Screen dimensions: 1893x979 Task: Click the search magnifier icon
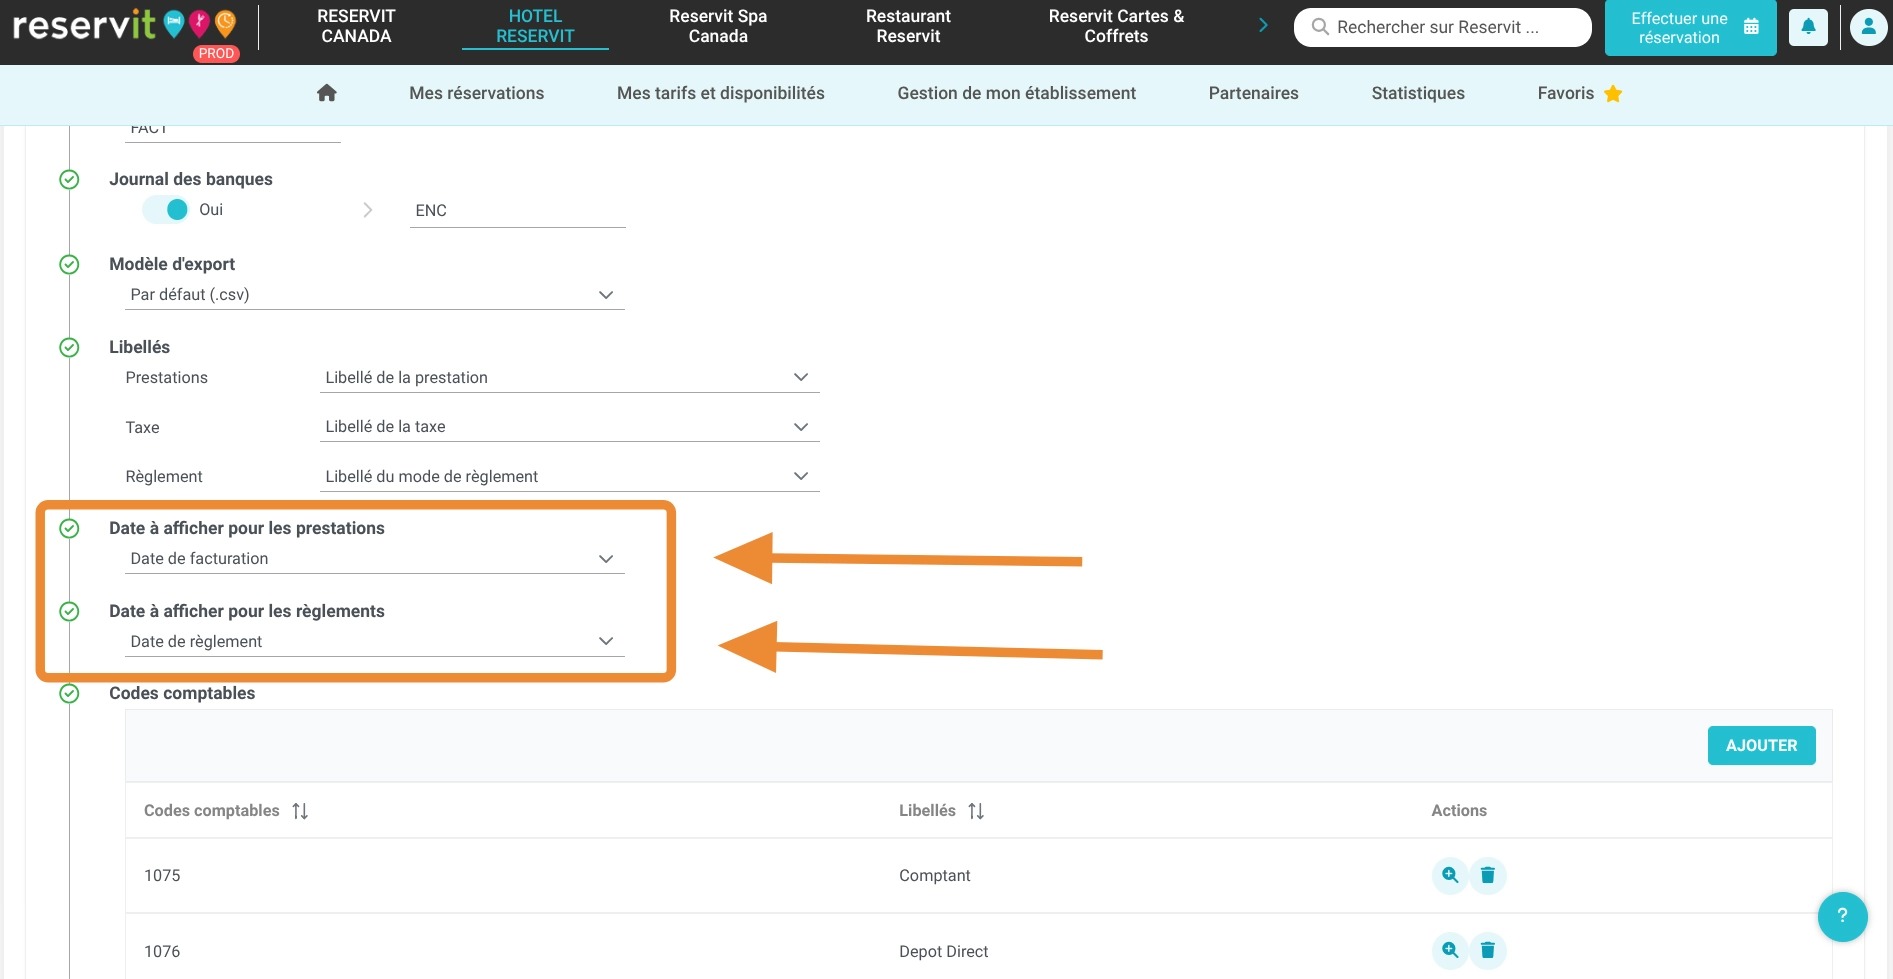point(1320,27)
